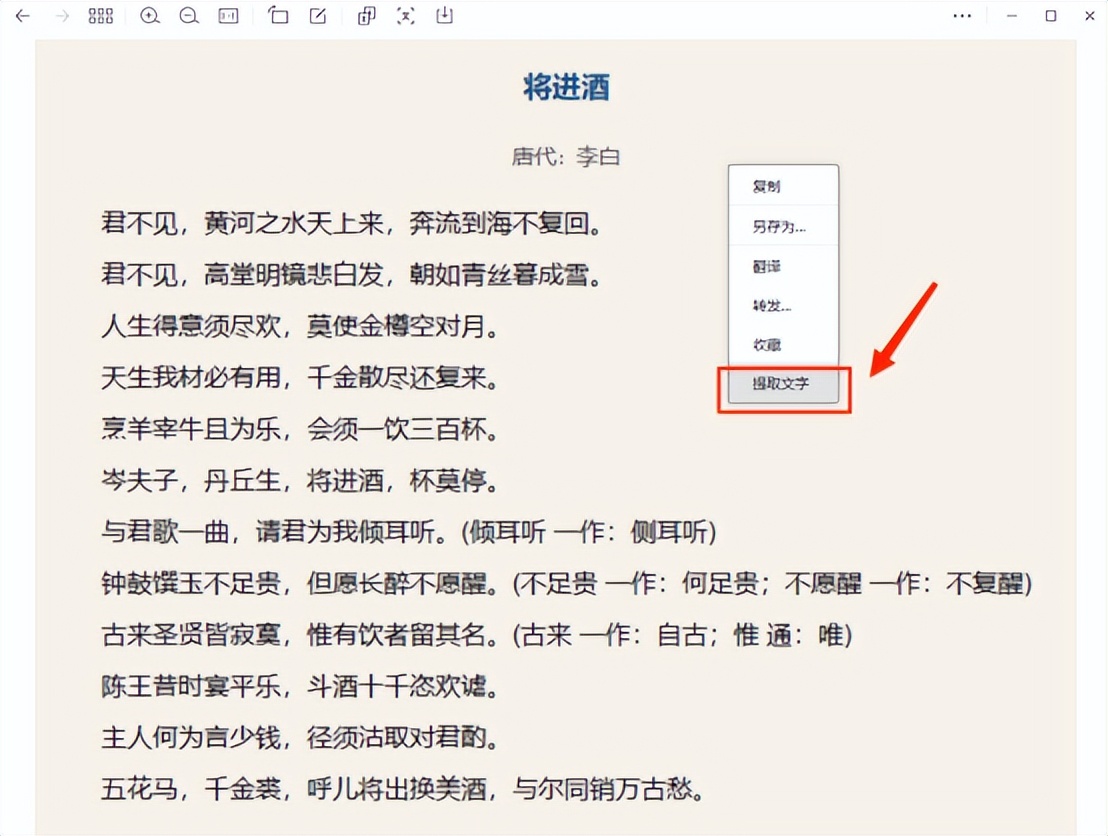Open the thumbnail grid view
Screen dimensions: 1108x836
click(x=101, y=16)
